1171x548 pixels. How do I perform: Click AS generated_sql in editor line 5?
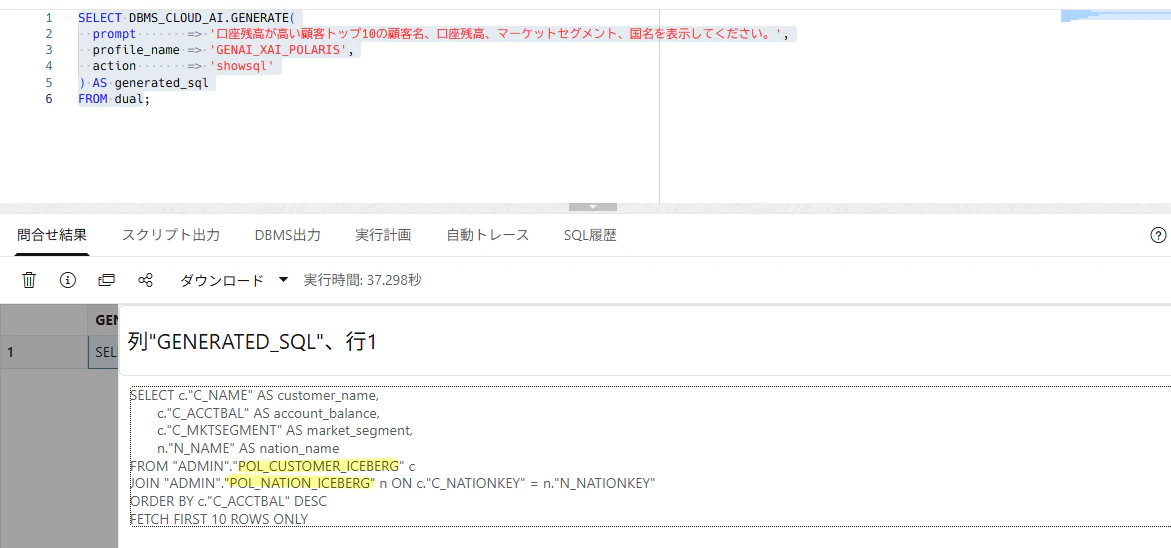coord(150,83)
